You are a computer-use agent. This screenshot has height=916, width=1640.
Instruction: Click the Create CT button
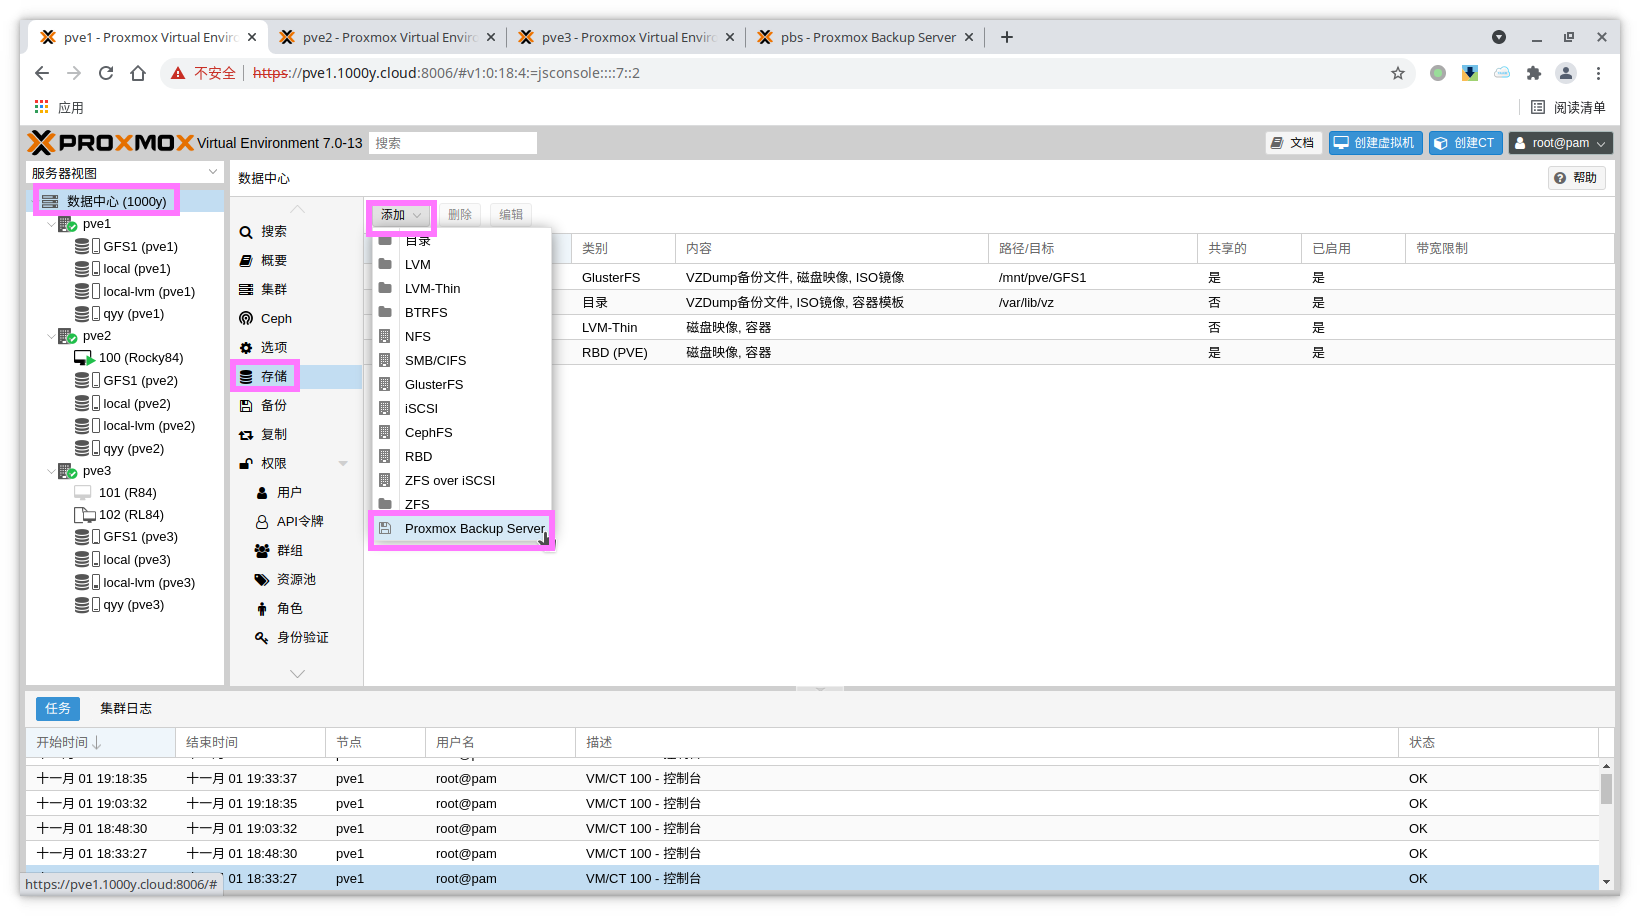coord(1465,143)
